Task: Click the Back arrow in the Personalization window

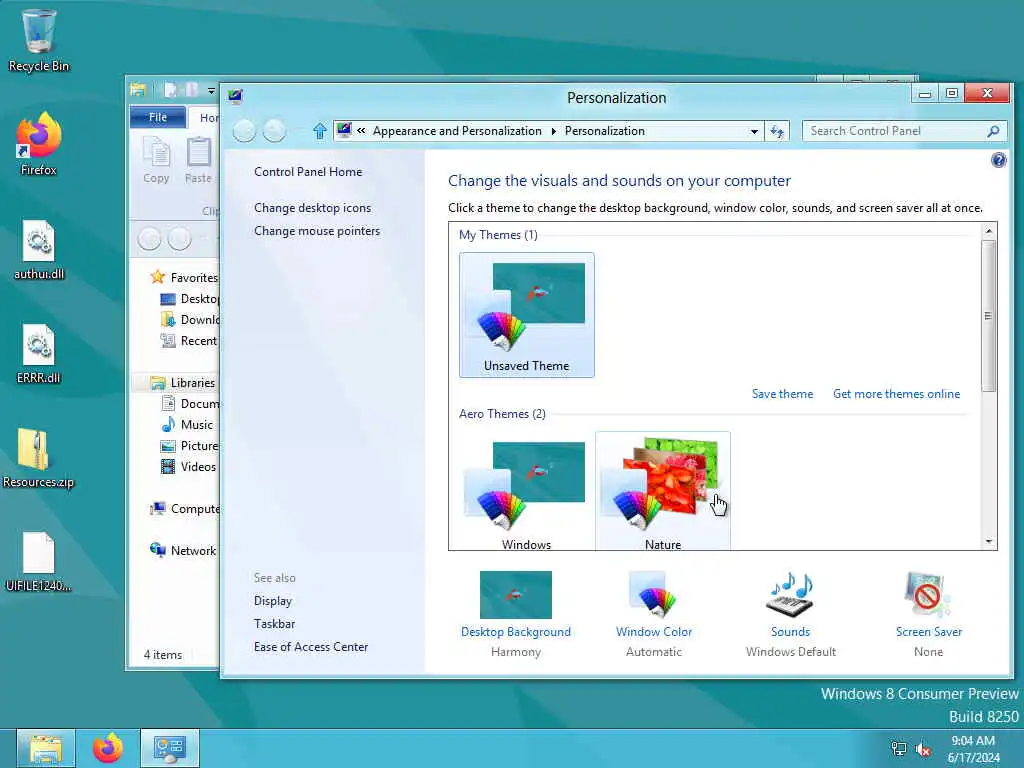Action: (x=244, y=131)
